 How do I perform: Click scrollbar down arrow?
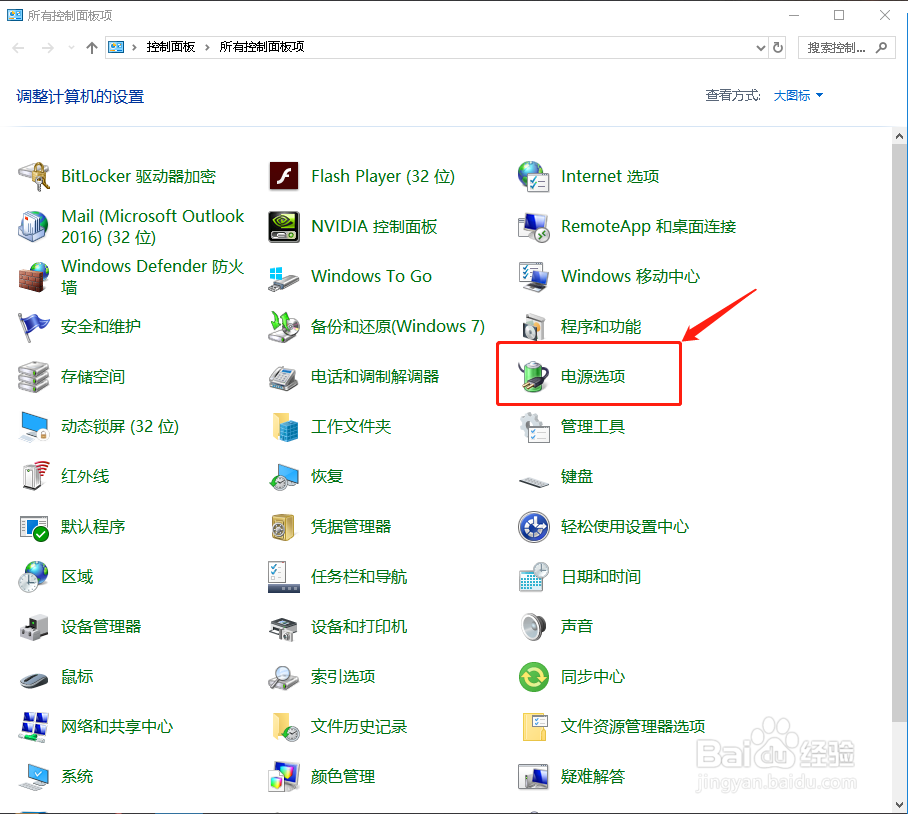(899, 804)
